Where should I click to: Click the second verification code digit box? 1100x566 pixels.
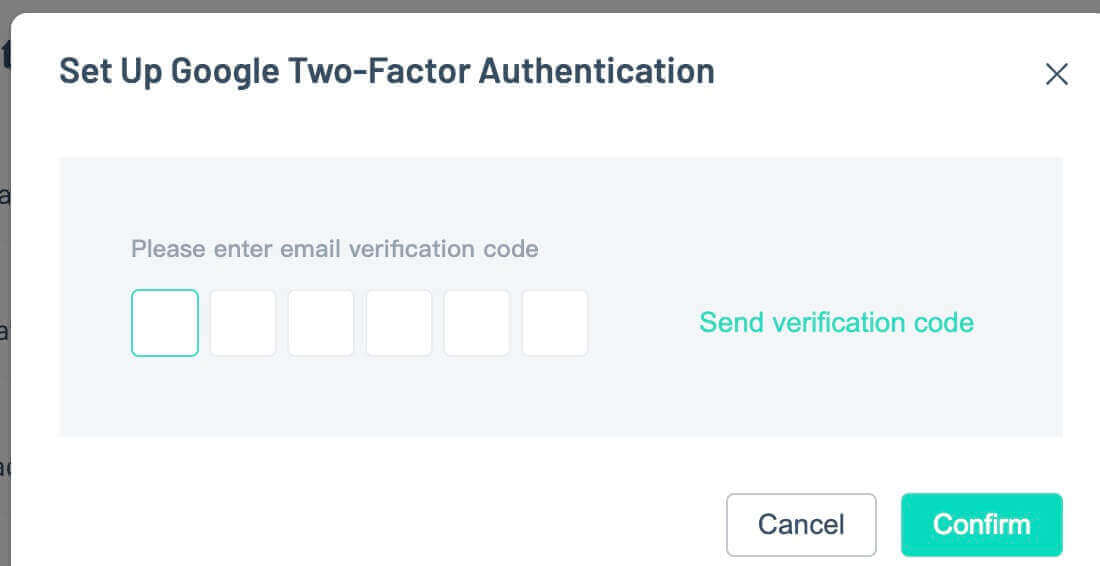(243, 323)
